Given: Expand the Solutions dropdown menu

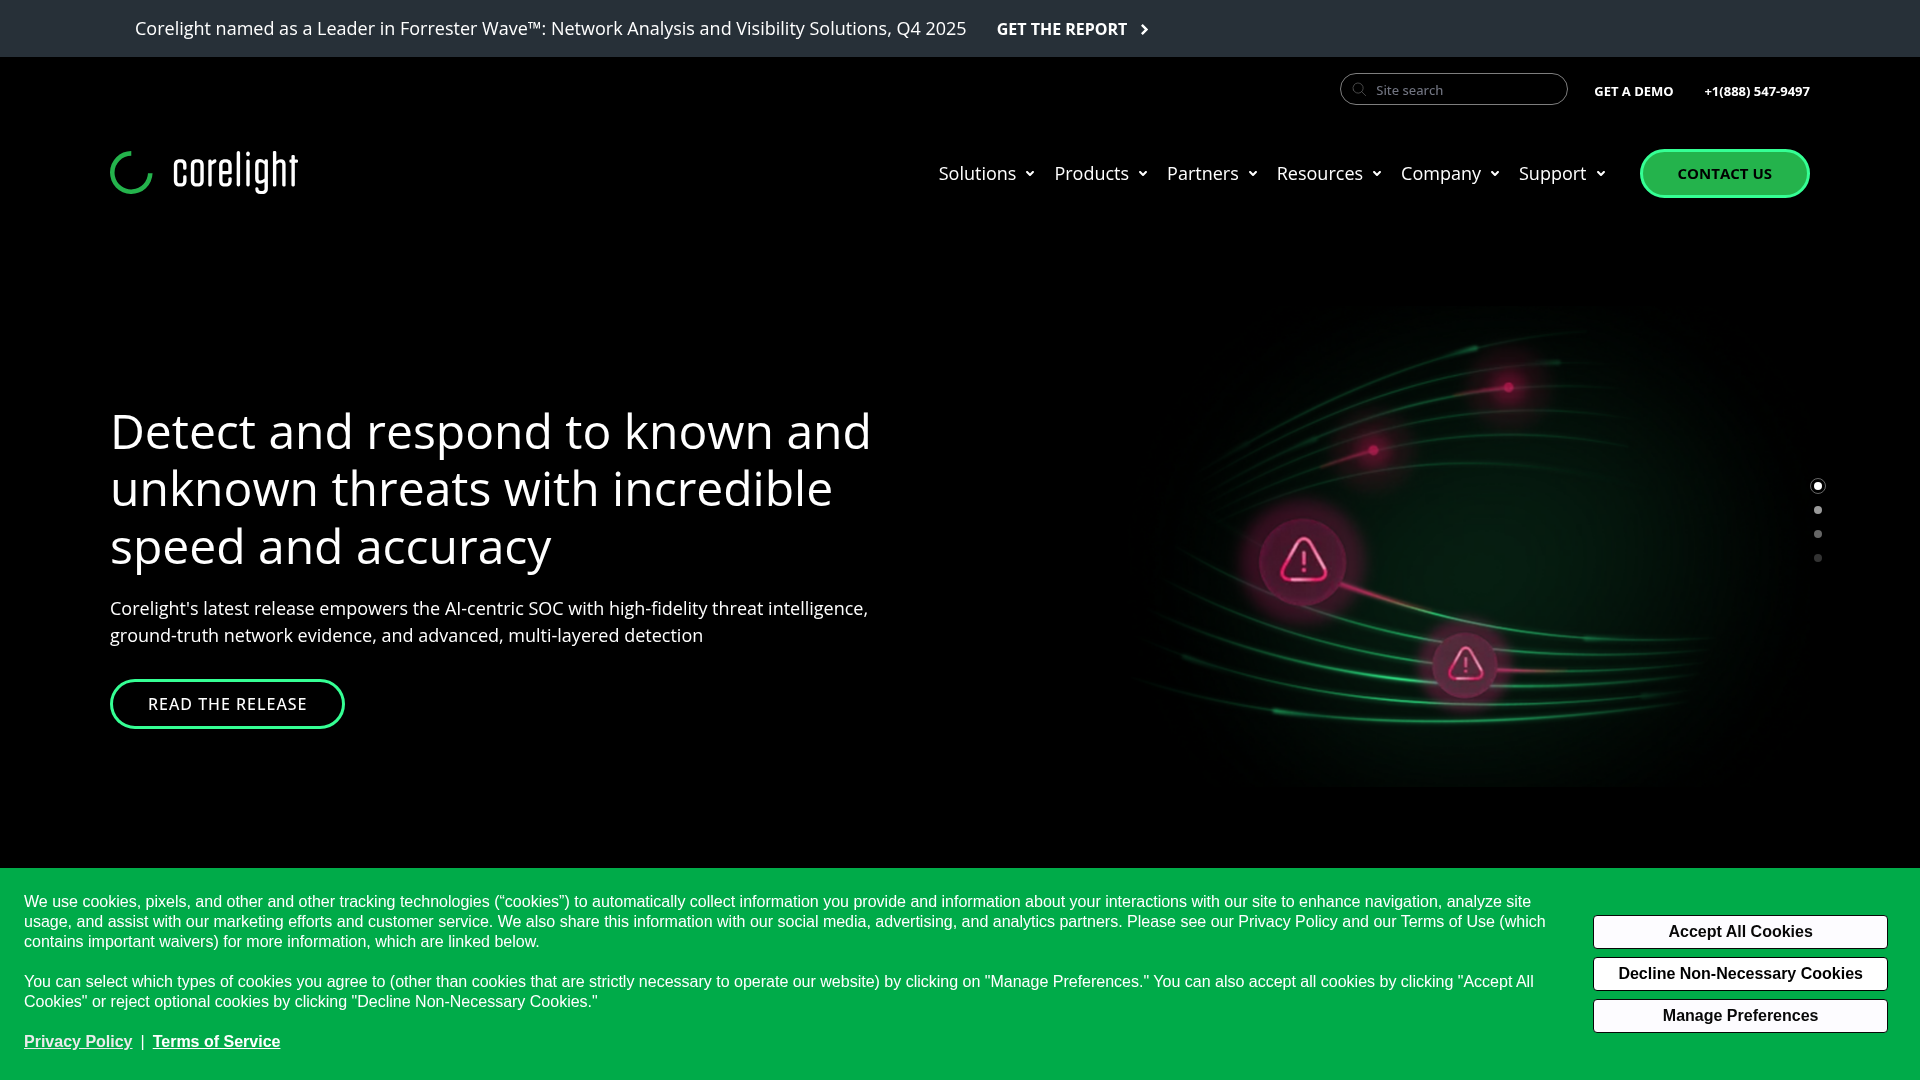Looking at the screenshot, I should pyautogui.click(x=978, y=173).
